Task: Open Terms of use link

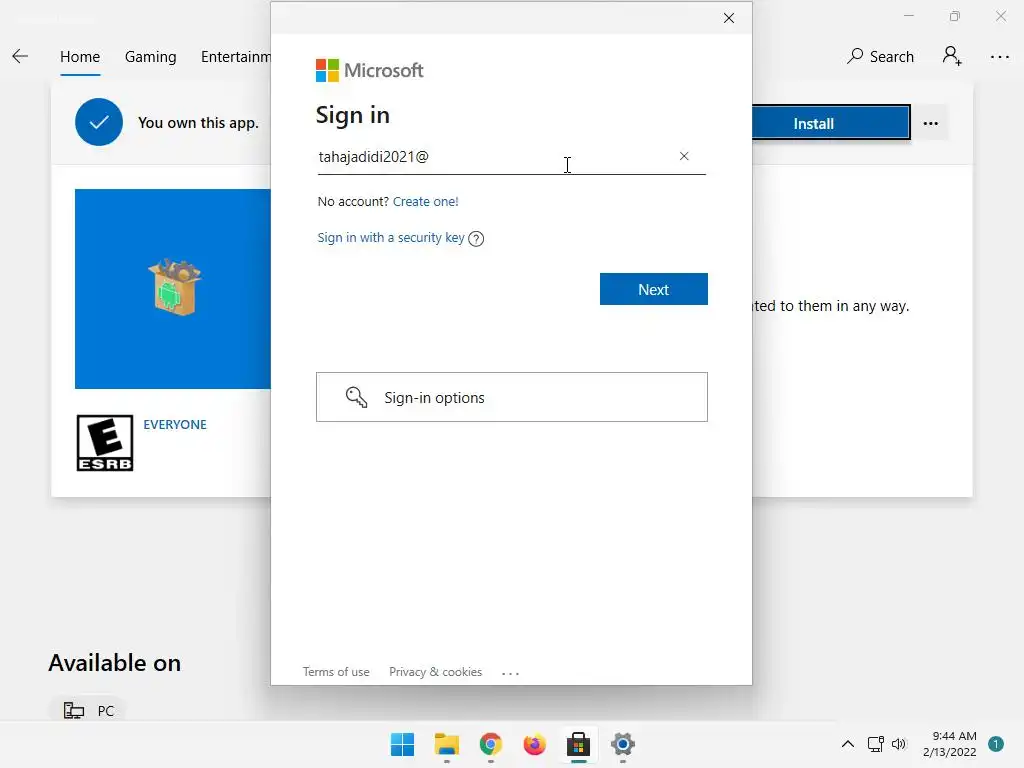Action: click(336, 672)
